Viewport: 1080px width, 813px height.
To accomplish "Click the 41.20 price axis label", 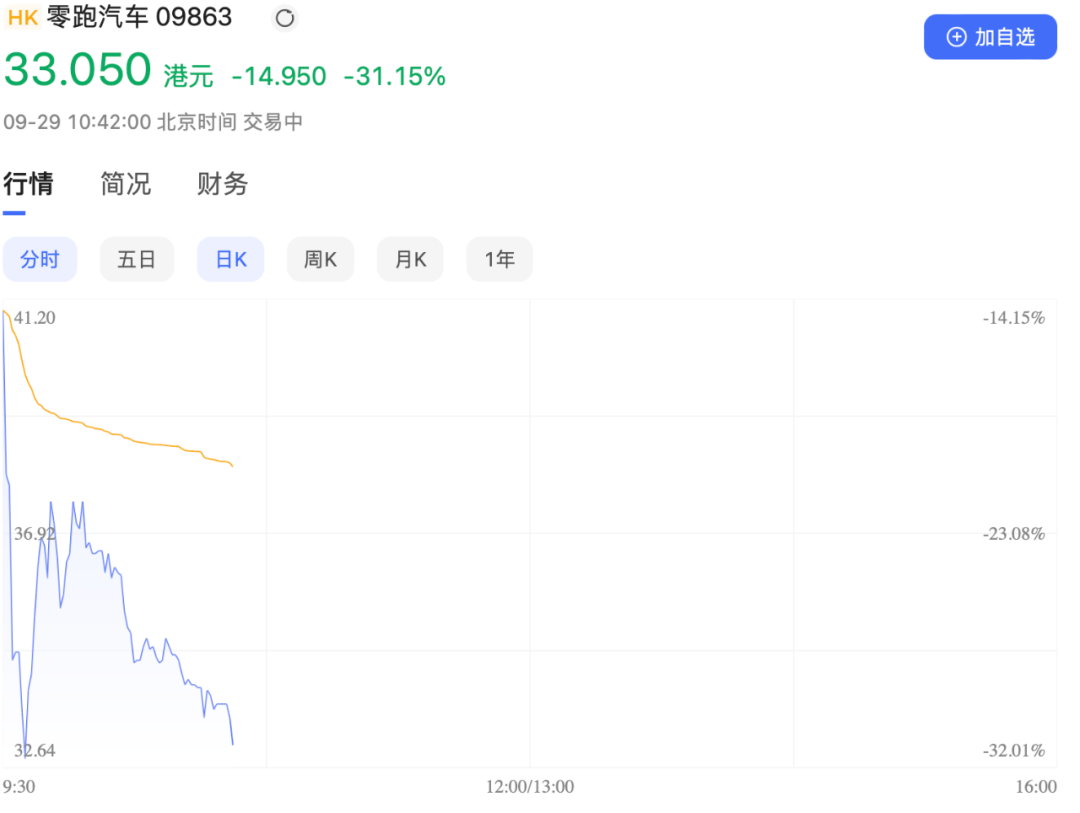I will [35, 318].
